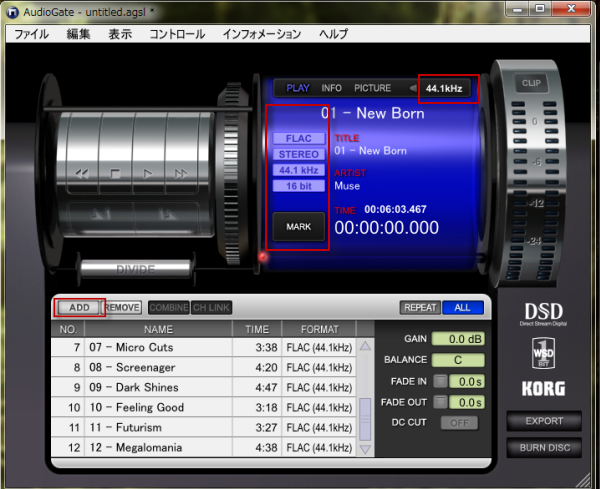
Task: Switch to the PICTURE display tab
Action: click(372, 88)
